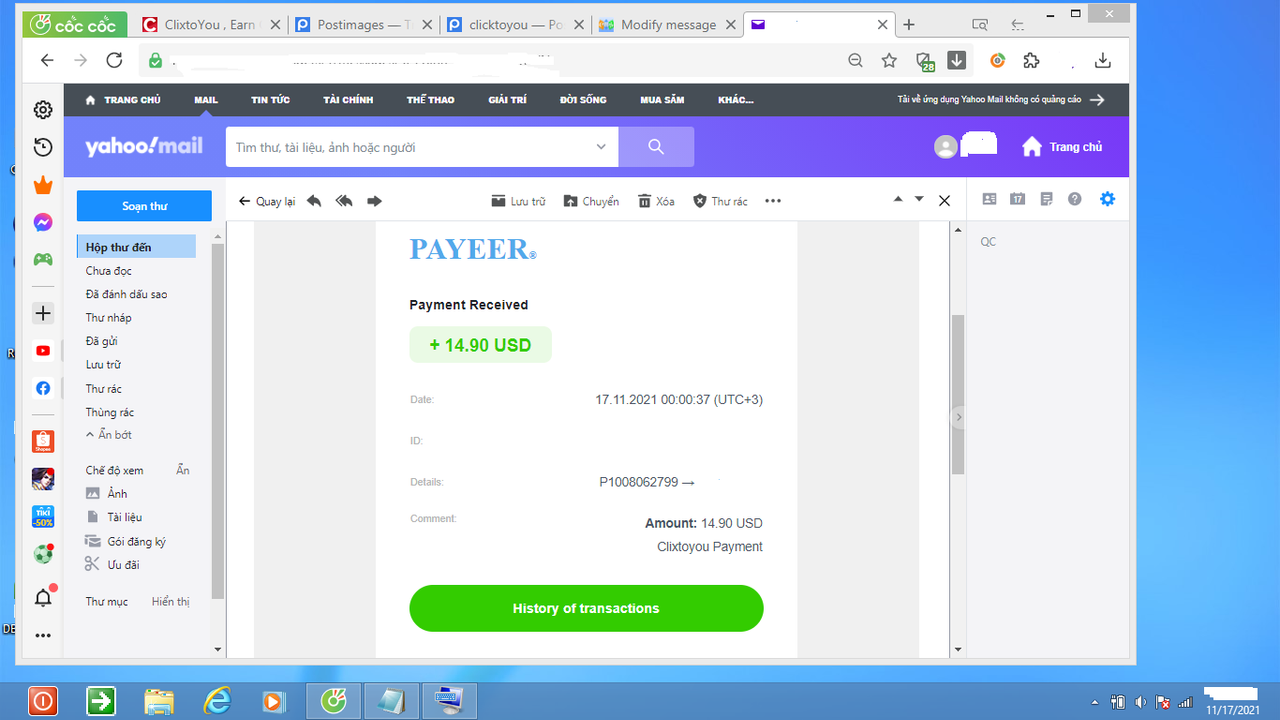Collapse right side panel chevron

click(959, 417)
